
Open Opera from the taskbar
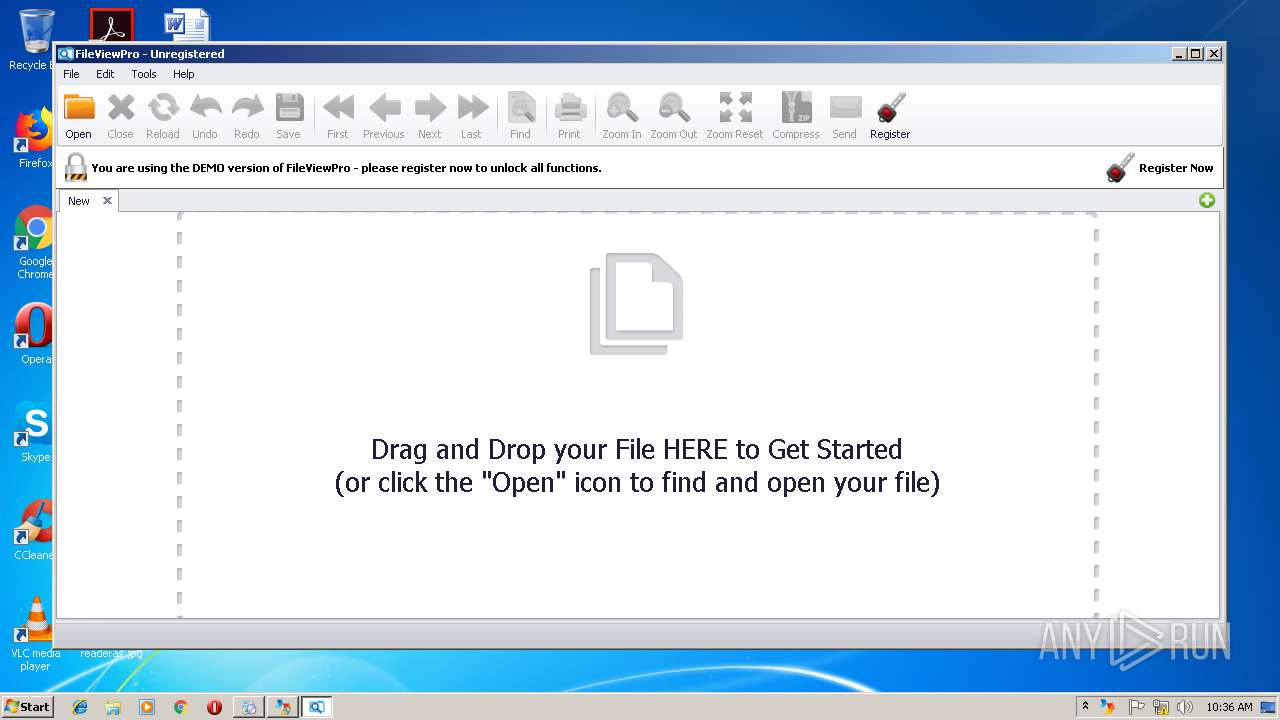(214, 707)
